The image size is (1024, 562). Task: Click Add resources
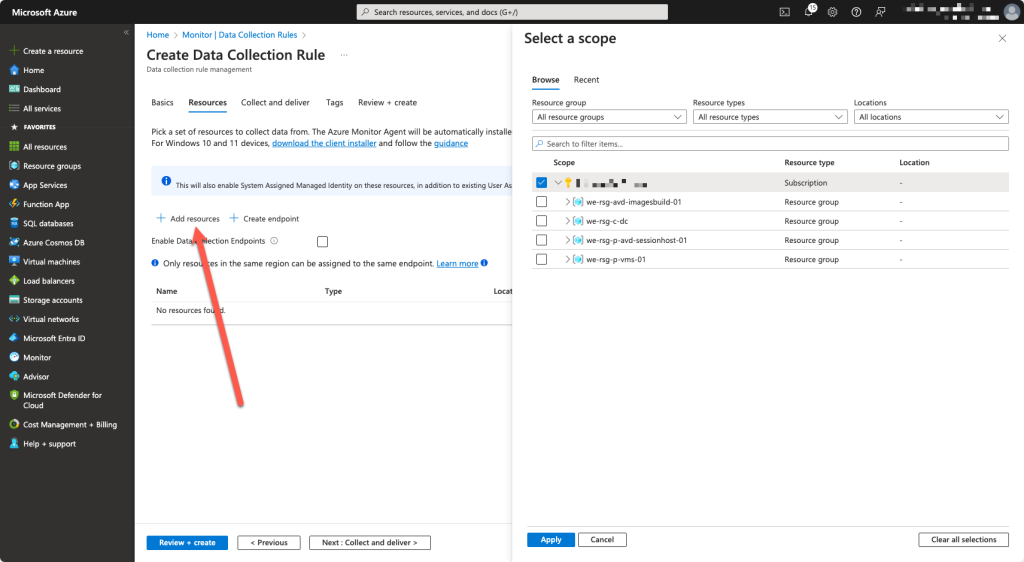pyautogui.click(x=188, y=219)
